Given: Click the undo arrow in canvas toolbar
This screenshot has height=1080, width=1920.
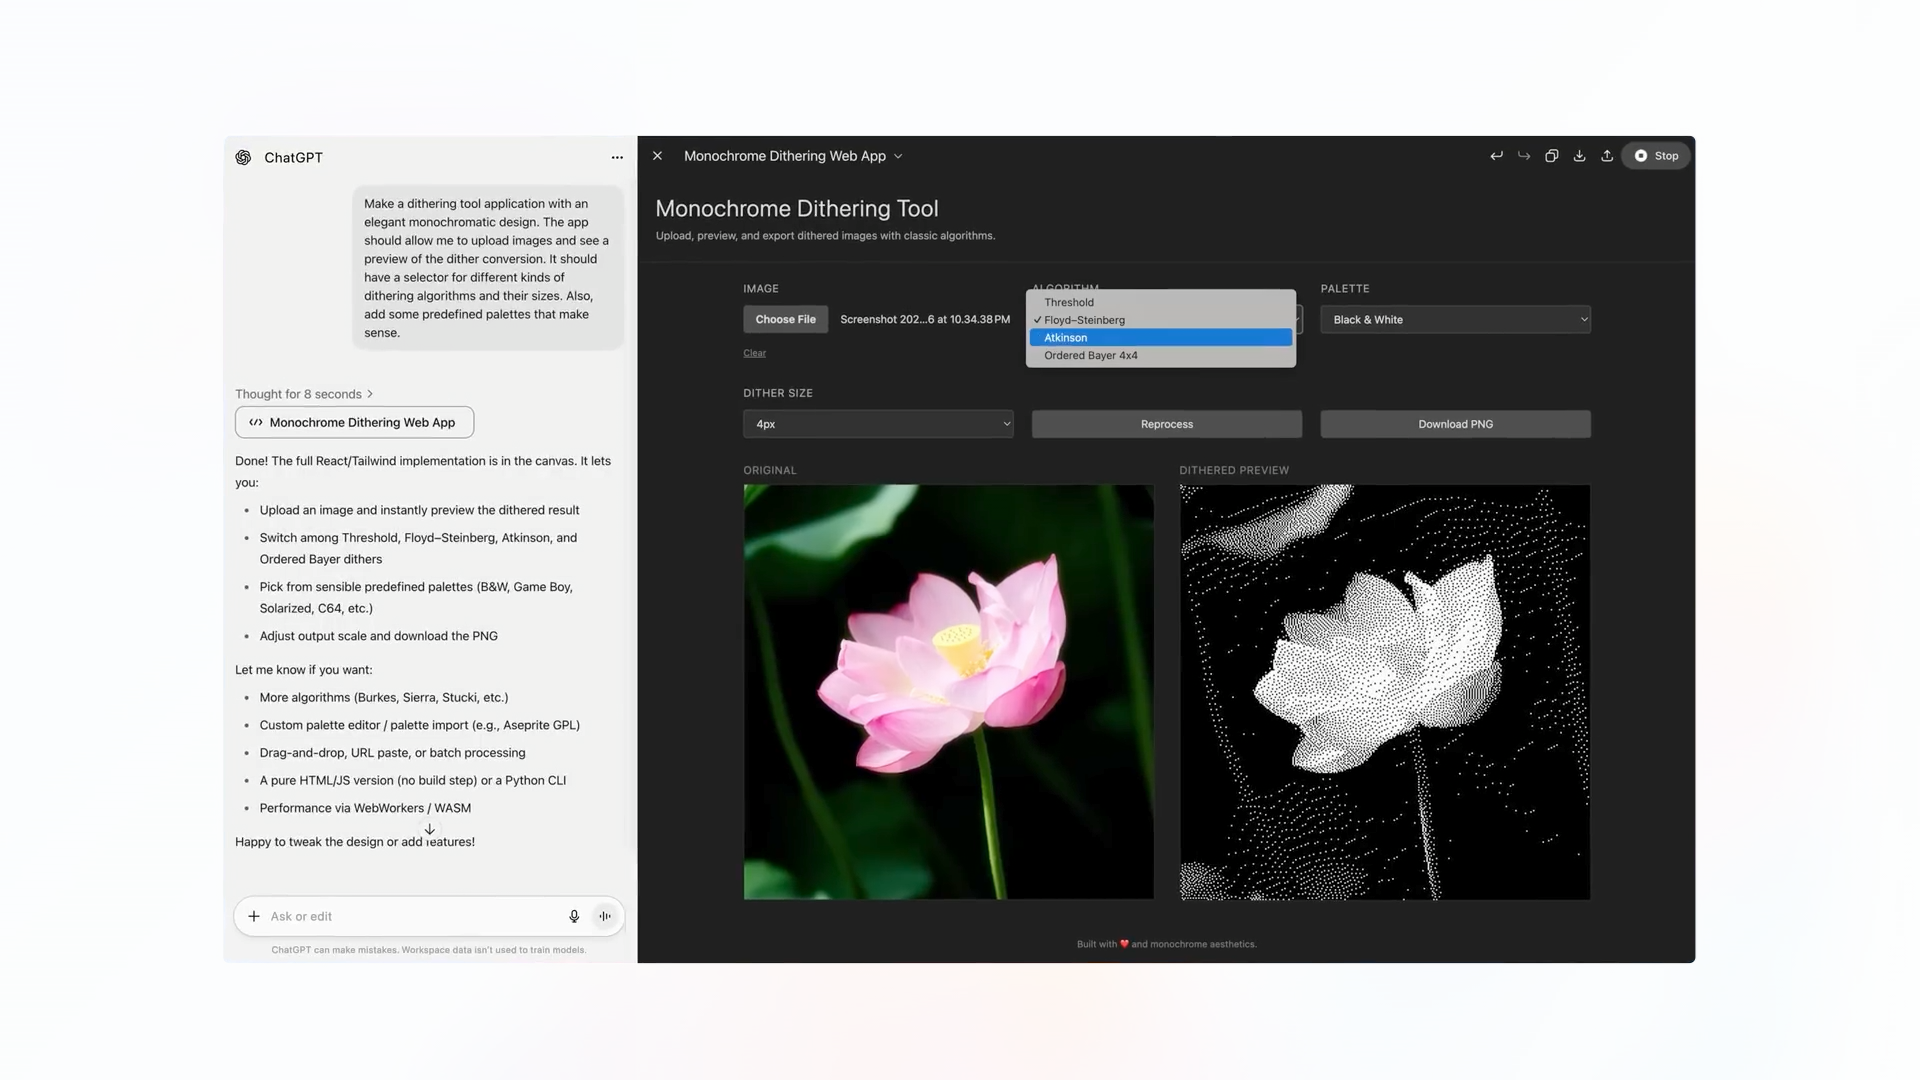Looking at the screenshot, I should coord(1496,156).
